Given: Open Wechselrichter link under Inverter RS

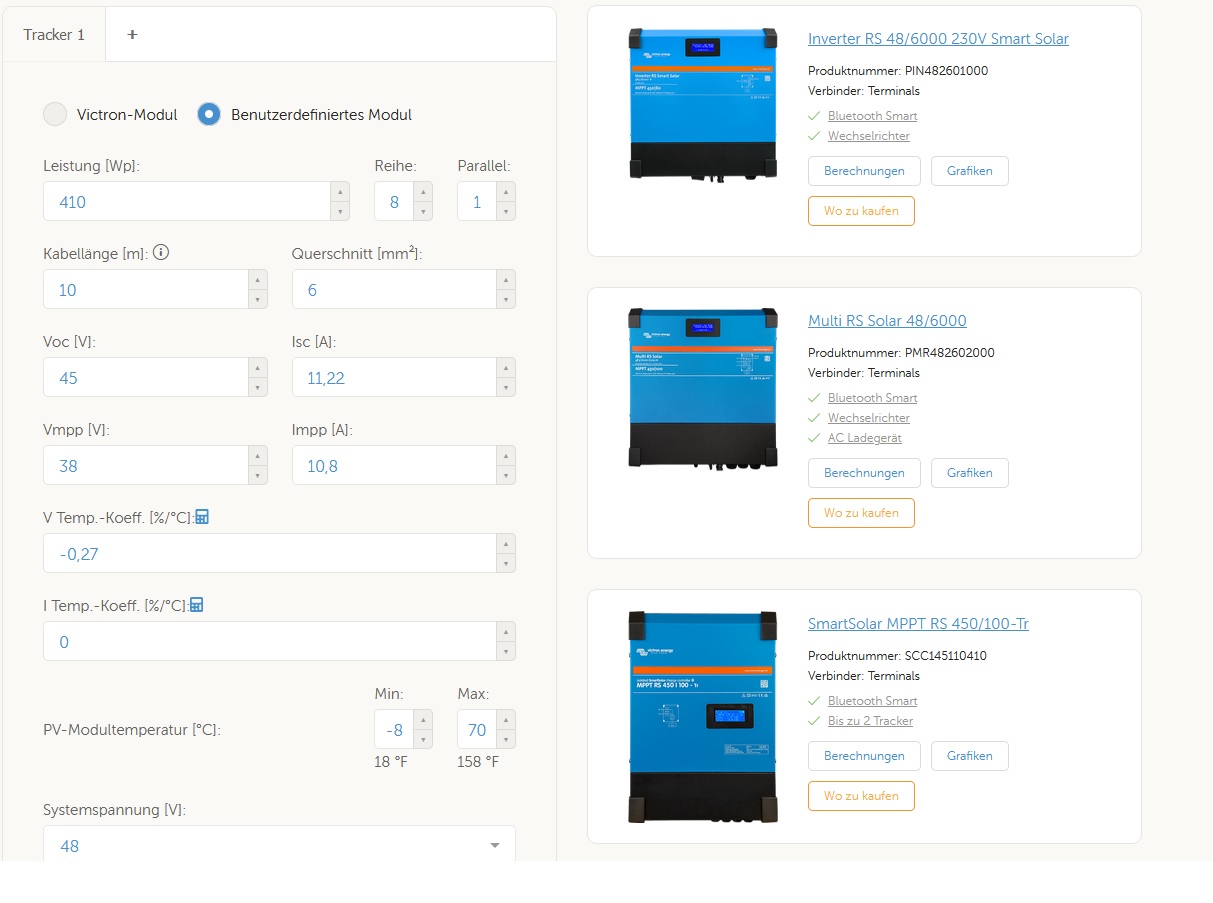Looking at the screenshot, I should [869, 136].
